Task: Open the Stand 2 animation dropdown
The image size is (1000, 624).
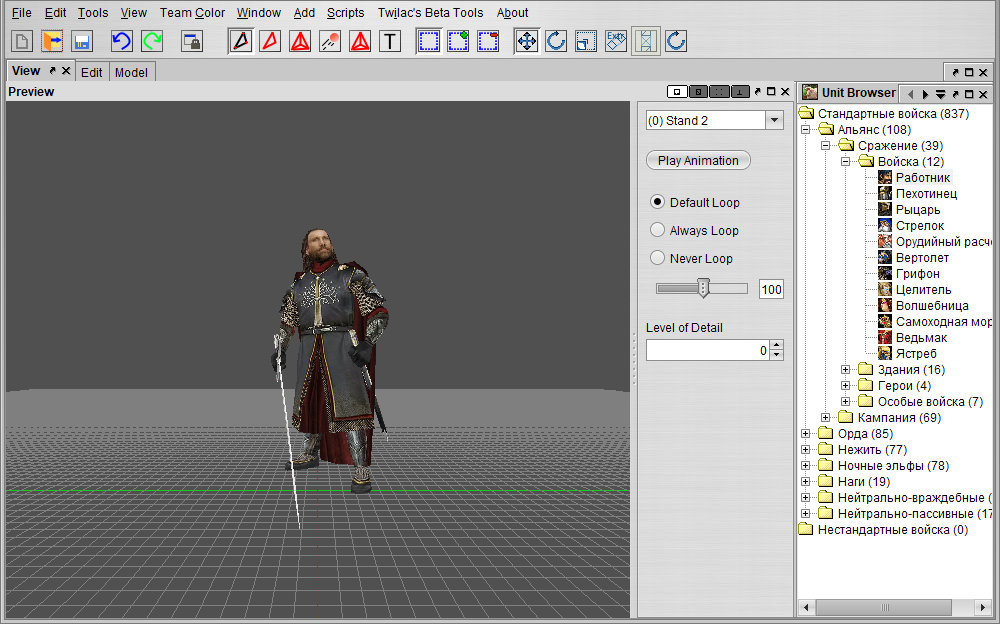Action: click(x=774, y=121)
